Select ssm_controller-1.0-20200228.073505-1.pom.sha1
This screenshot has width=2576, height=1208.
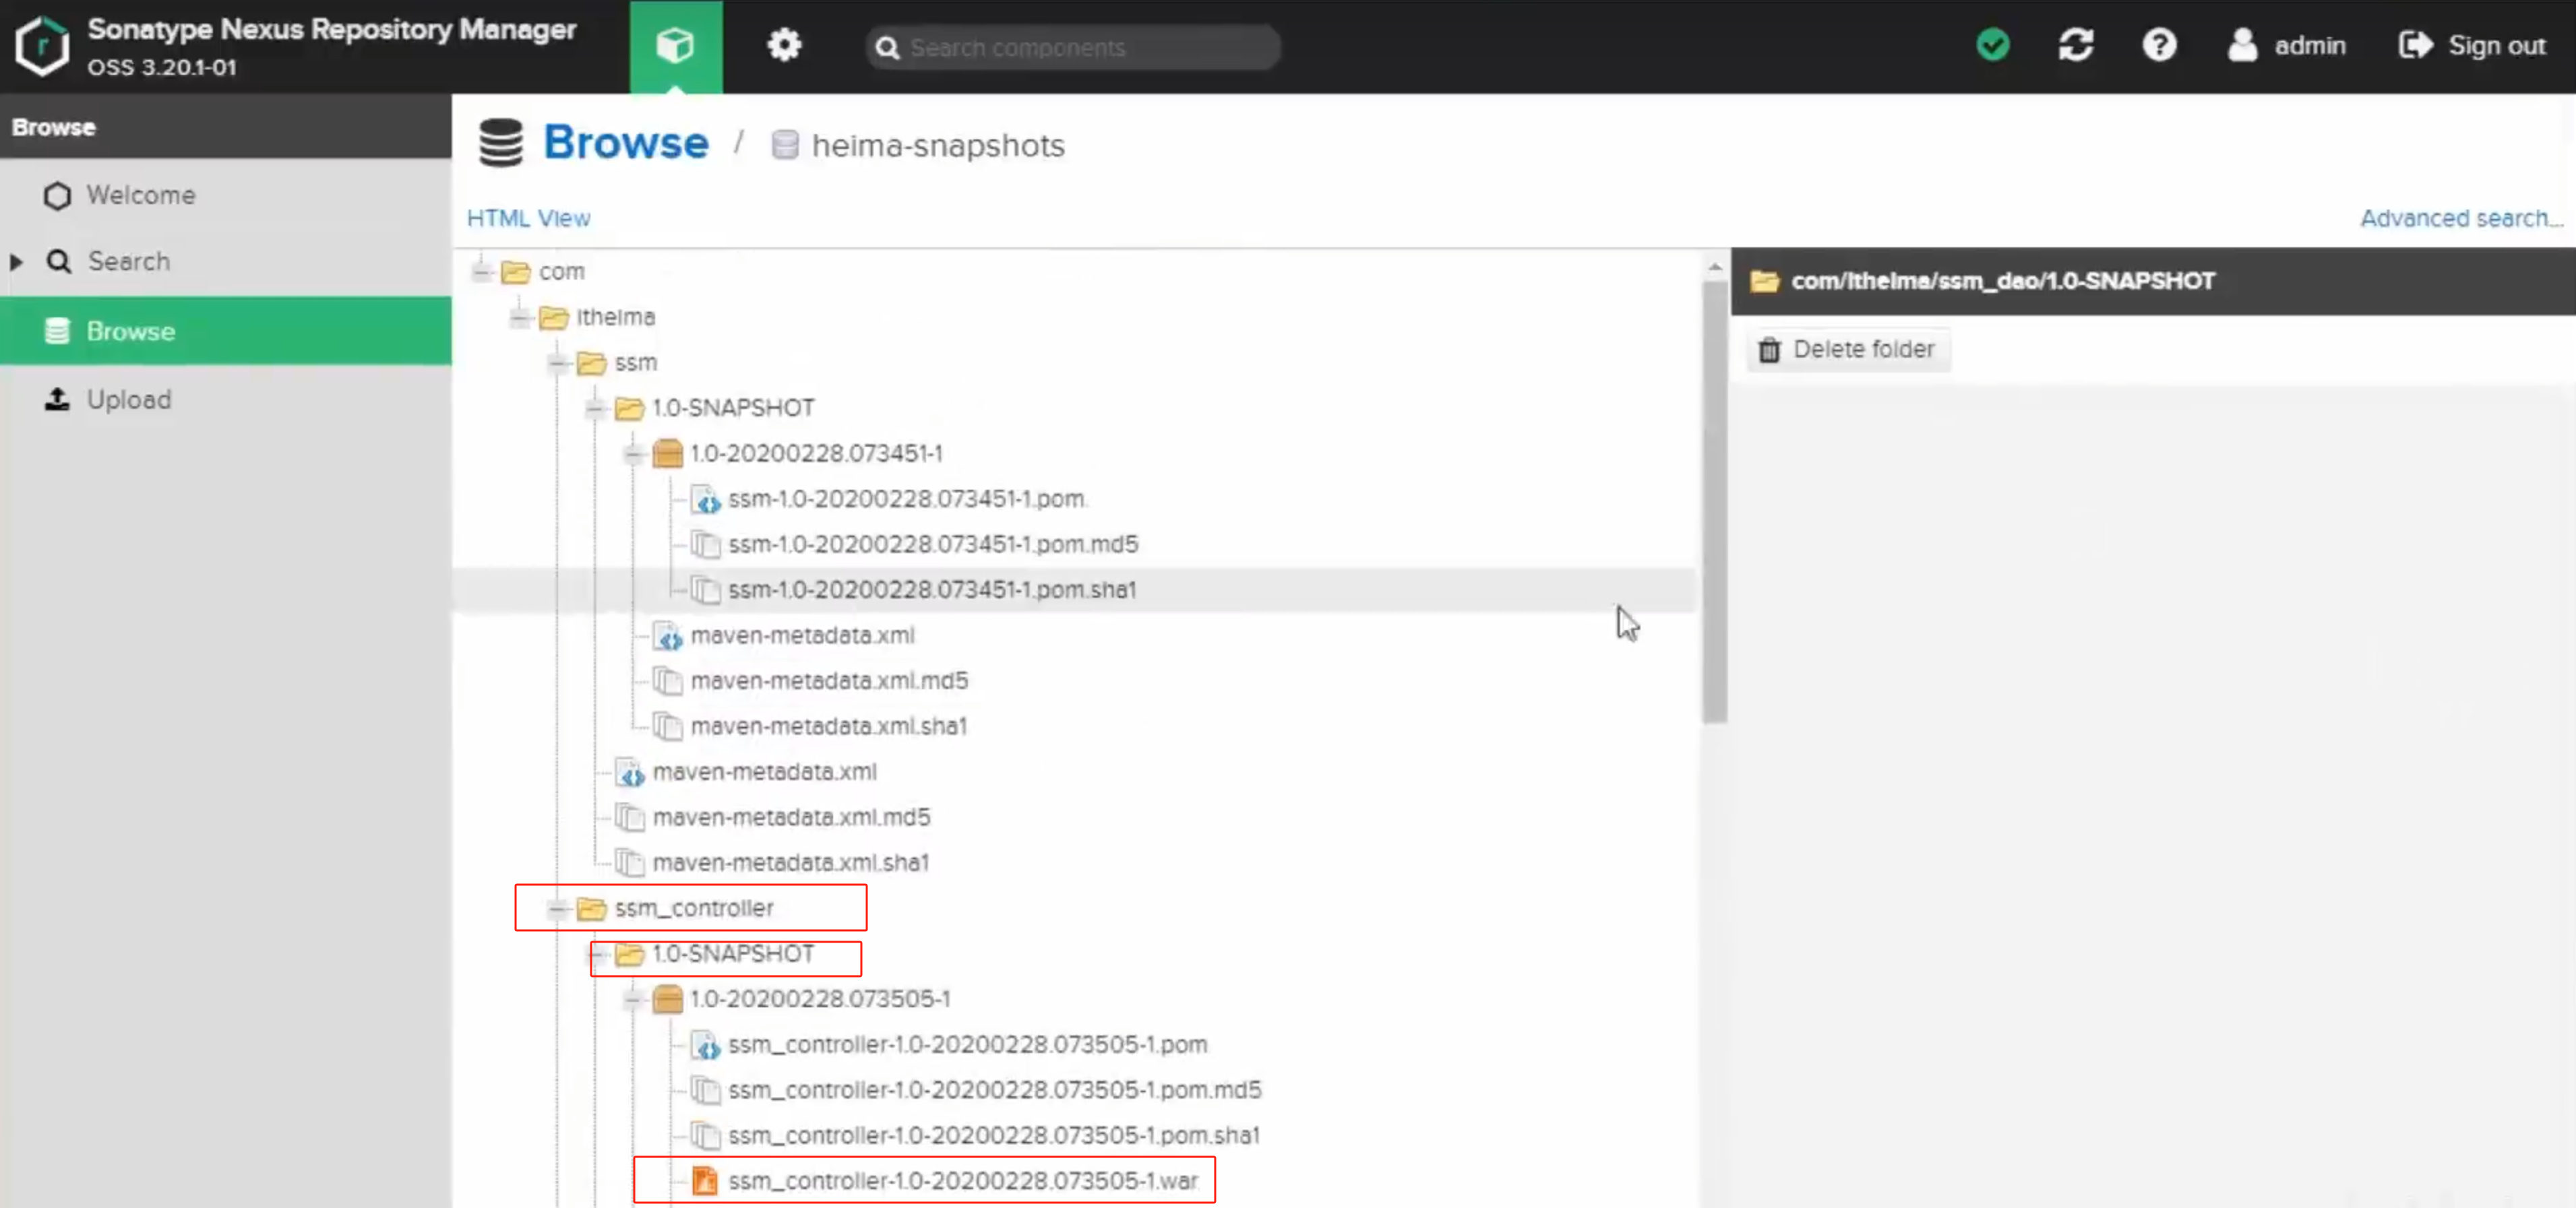(993, 1136)
